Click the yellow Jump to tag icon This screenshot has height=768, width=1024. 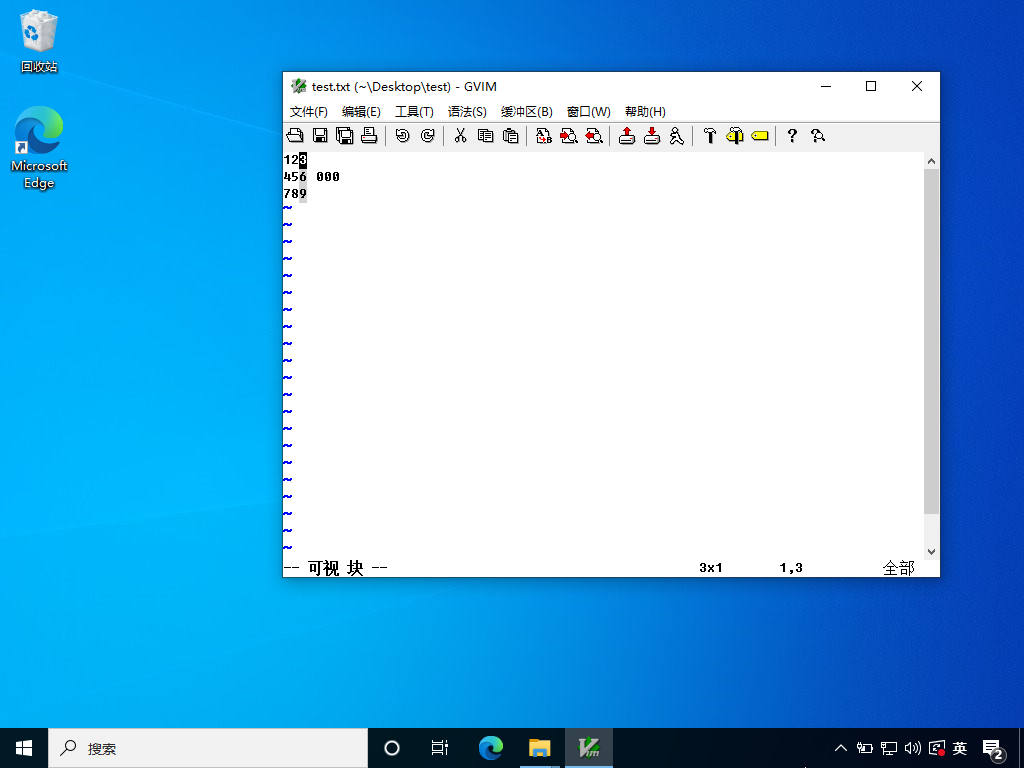coord(759,136)
